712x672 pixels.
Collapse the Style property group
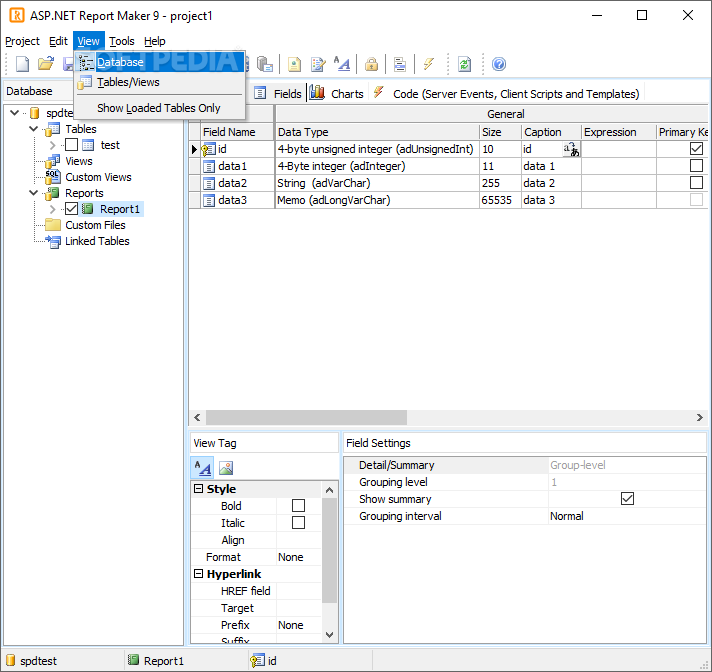tap(198, 489)
